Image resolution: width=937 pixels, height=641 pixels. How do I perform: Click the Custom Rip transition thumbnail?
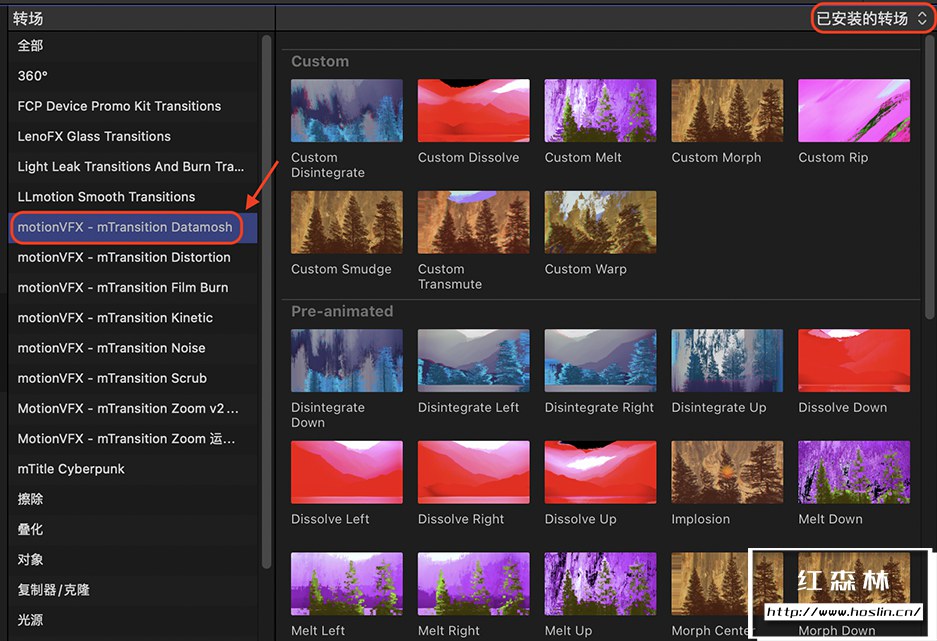pos(854,111)
